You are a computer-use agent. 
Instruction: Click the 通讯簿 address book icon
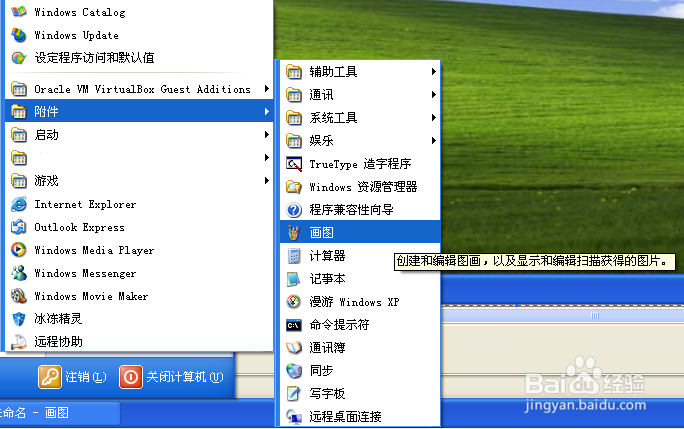[x=294, y=347]
